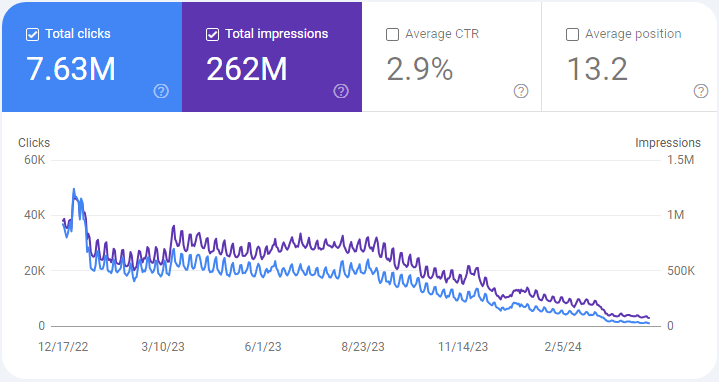Click the 12/17/22 date label
This screenshot has height=382, width=719.
[x=63, y=347]
